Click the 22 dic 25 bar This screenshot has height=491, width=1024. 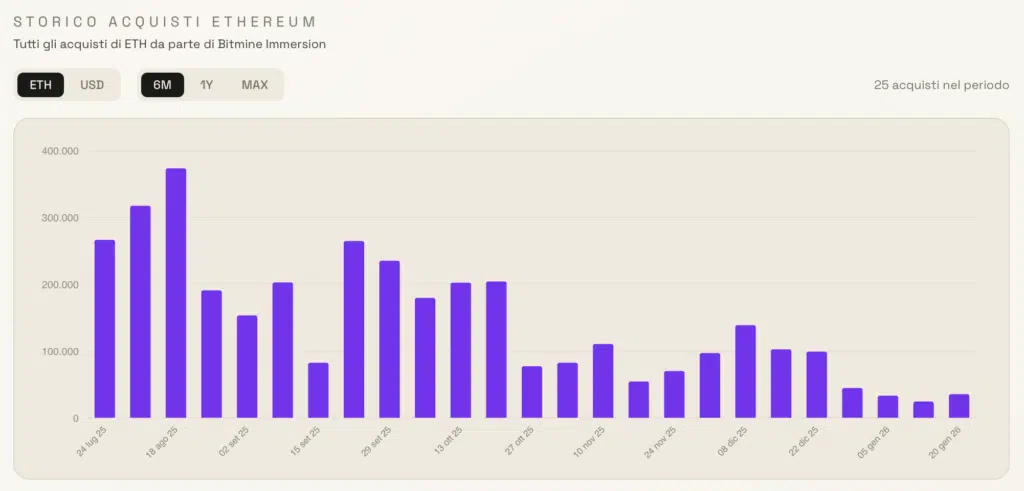[x=816, y=385]
